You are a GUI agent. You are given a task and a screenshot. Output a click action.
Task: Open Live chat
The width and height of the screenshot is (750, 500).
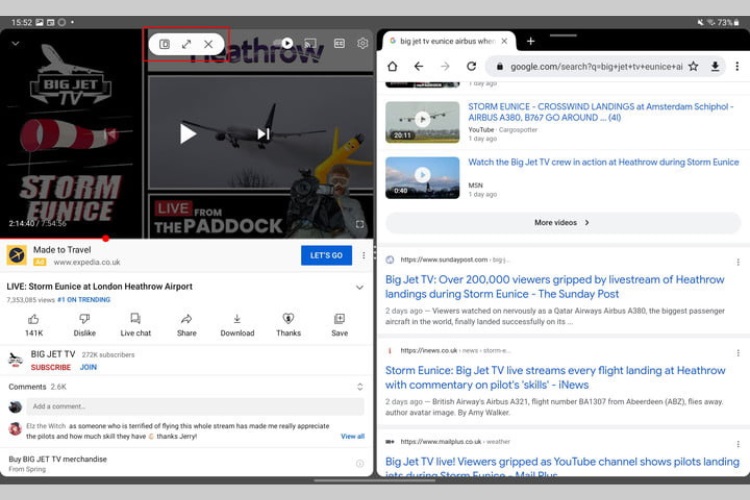pyautogui.click(x=135, y=325)
